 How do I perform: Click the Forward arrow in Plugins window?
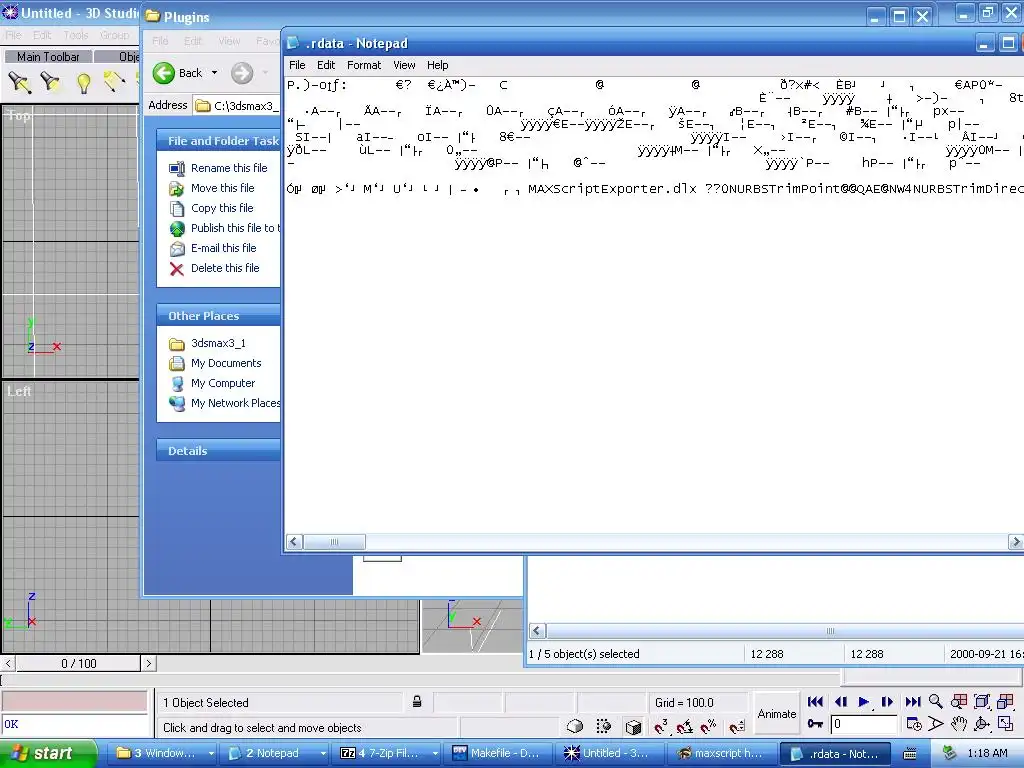pyautogui.click(x=242, y=73)
